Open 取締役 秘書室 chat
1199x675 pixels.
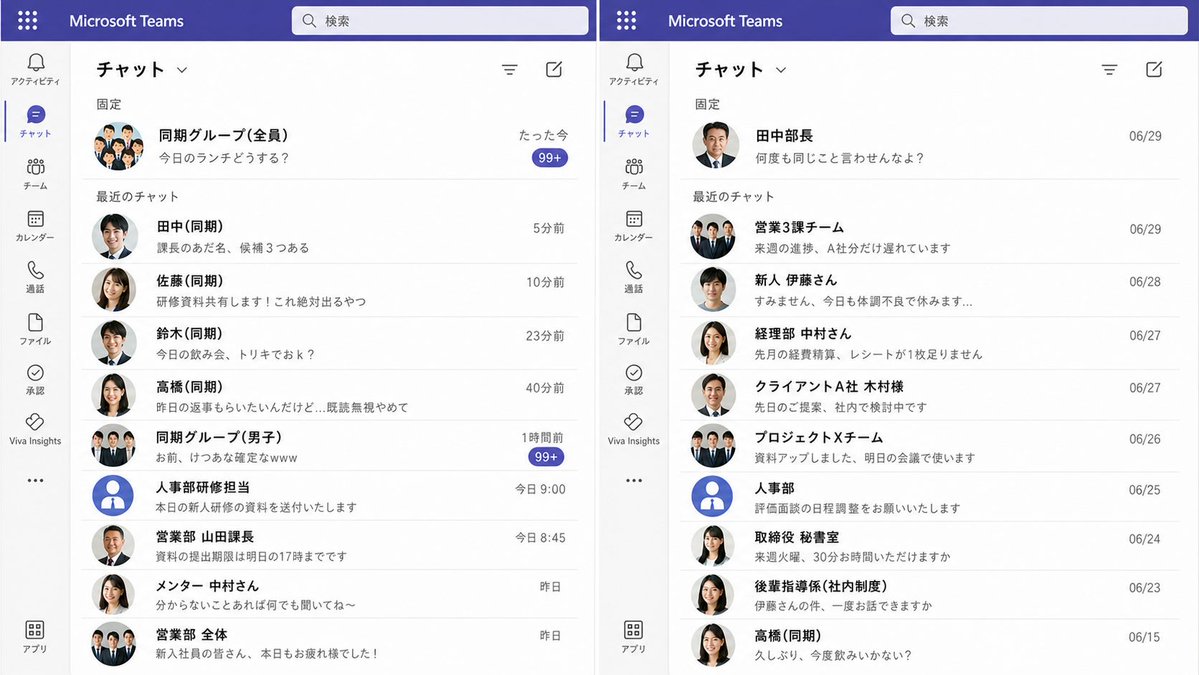[x=929, y=547]
